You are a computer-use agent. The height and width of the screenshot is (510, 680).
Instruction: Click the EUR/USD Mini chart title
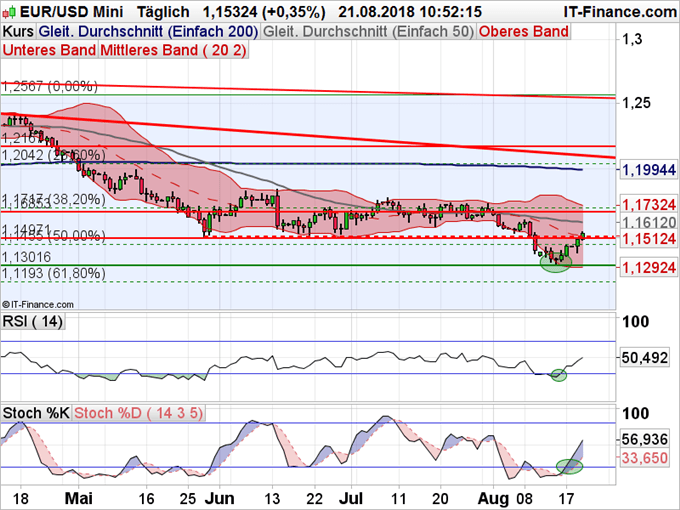pos(72,12)
